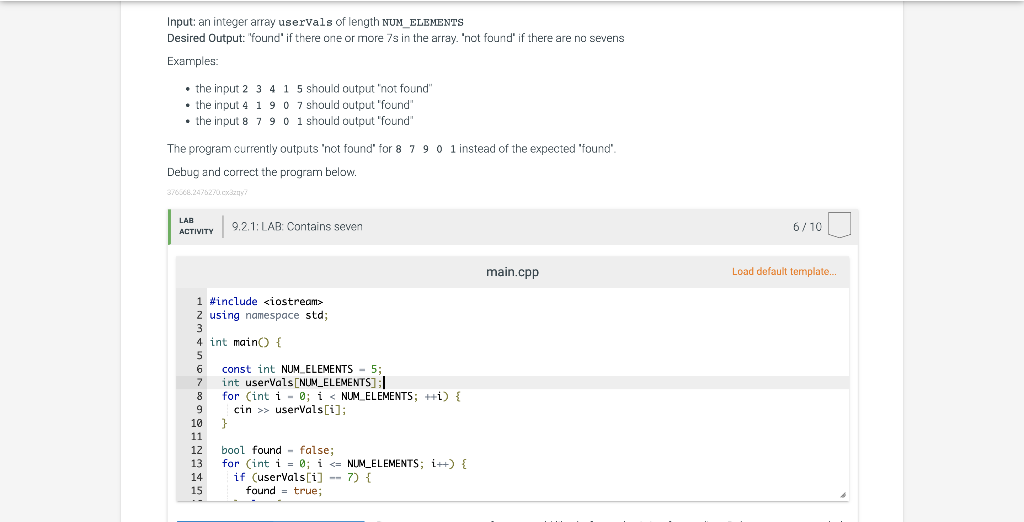This screenshot has width=1024, height=522.
Task: Click the LAB ACTIVITY label
Action: point(196,226)
